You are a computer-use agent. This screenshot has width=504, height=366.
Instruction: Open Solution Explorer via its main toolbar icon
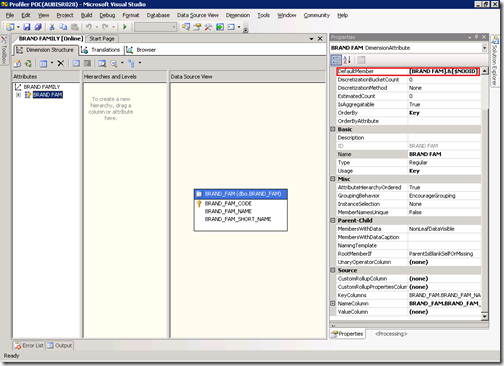tap(186, 27)
